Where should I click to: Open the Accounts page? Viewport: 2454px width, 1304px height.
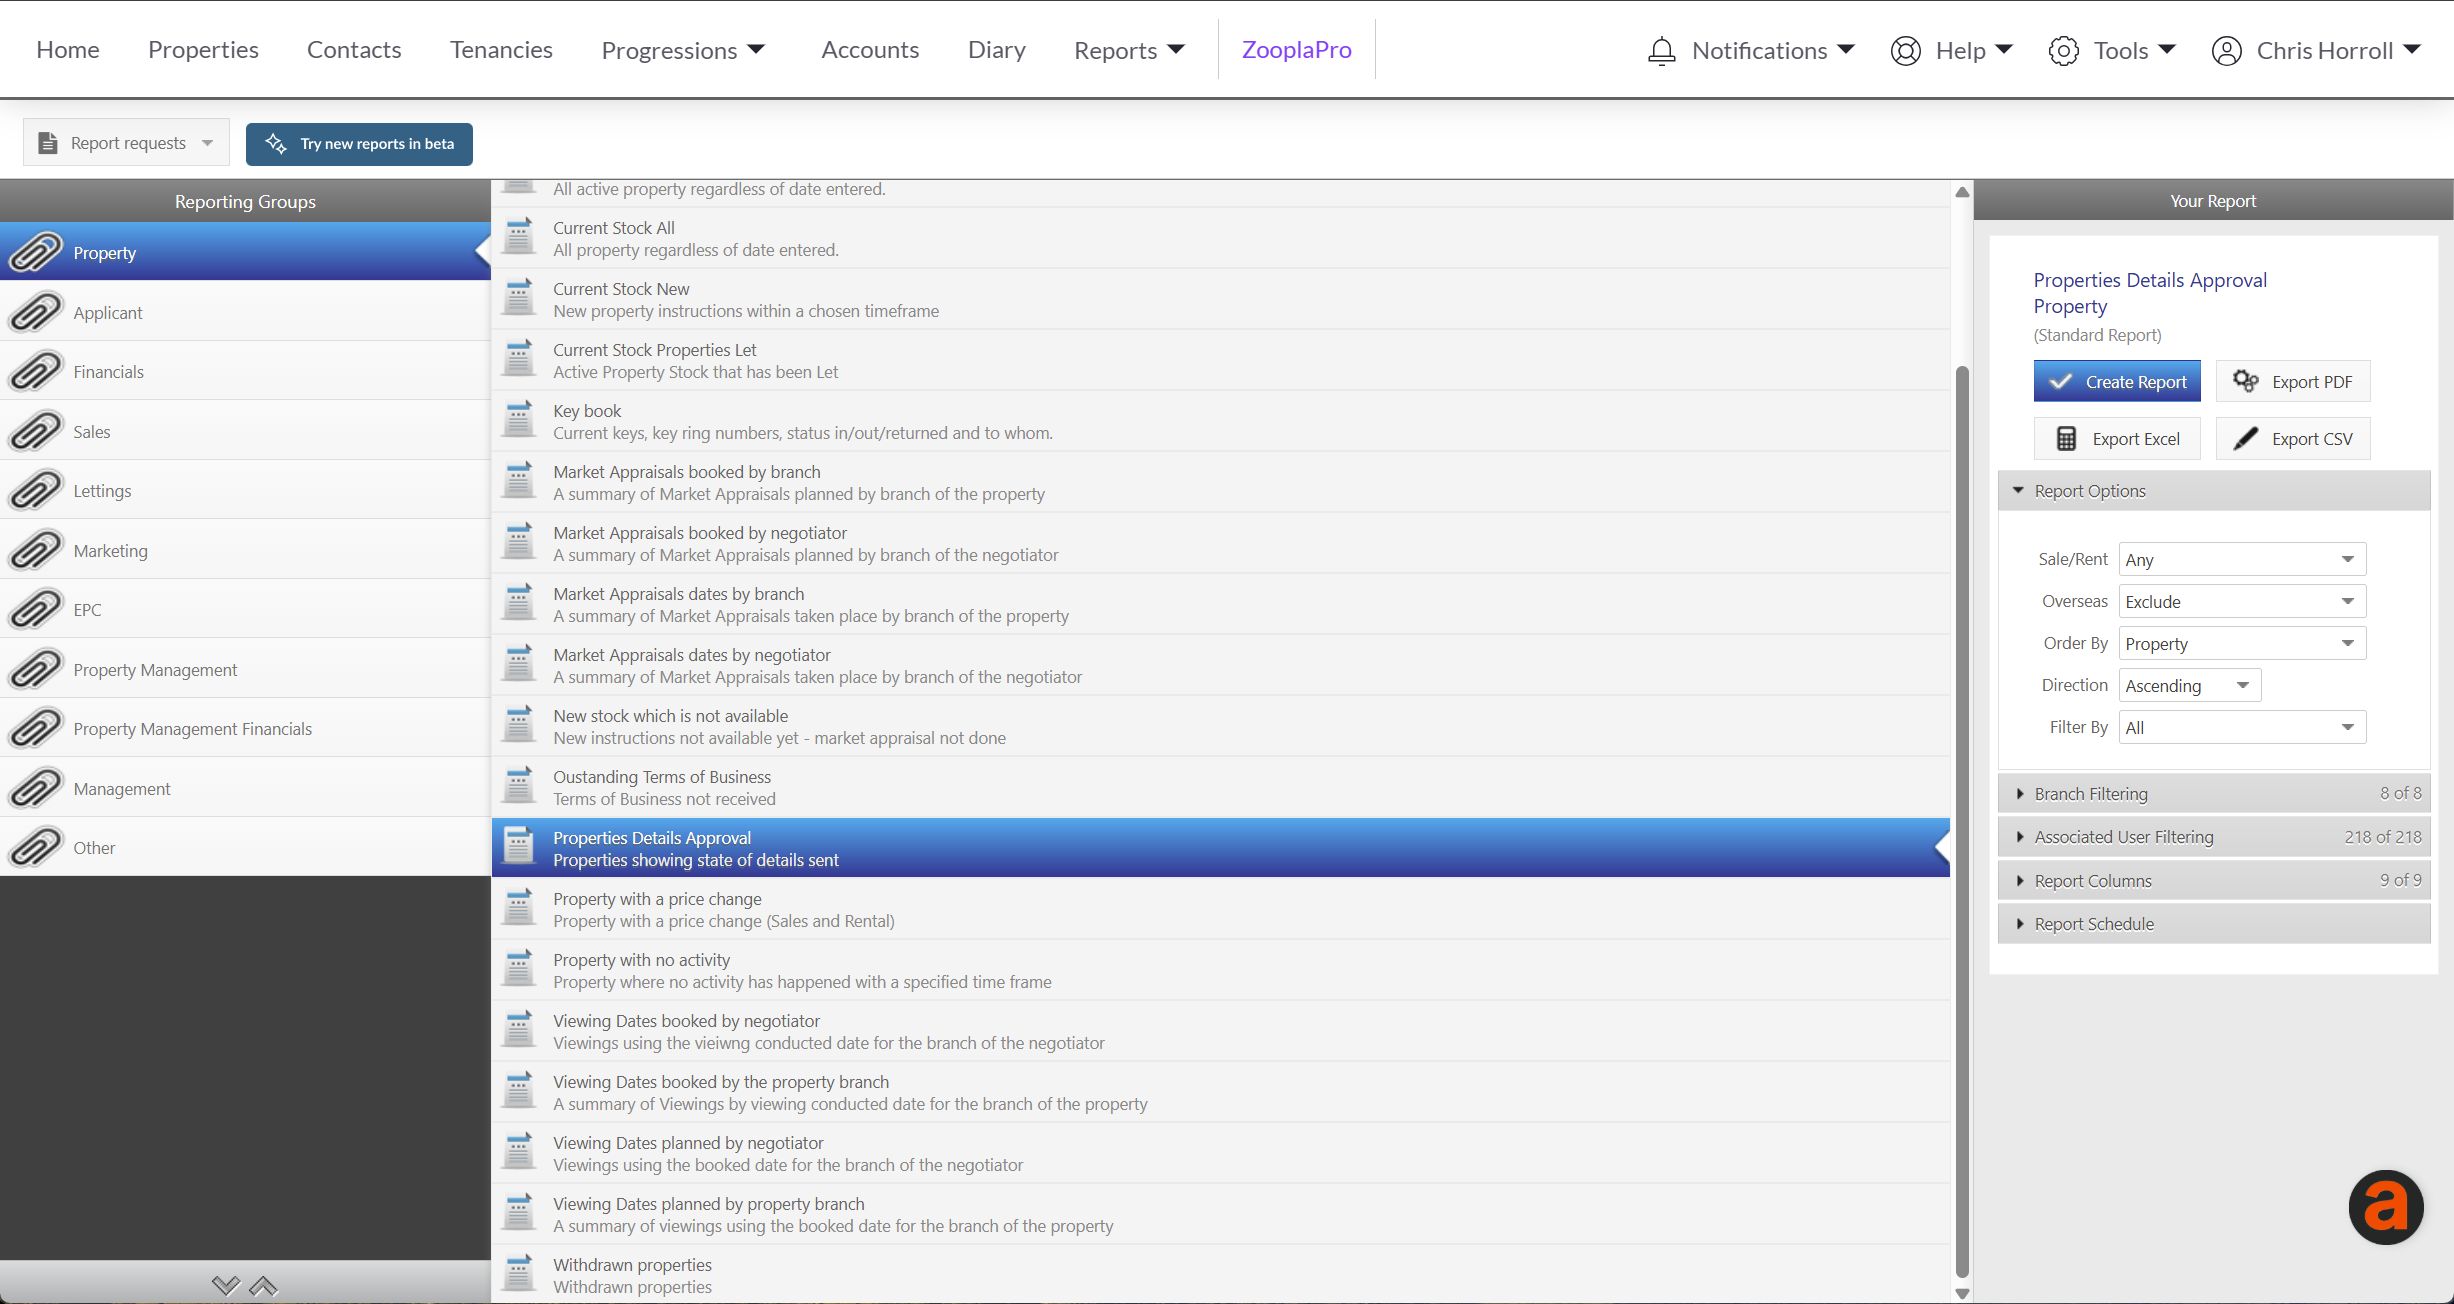pyautogui.click(x=870, y=50)
